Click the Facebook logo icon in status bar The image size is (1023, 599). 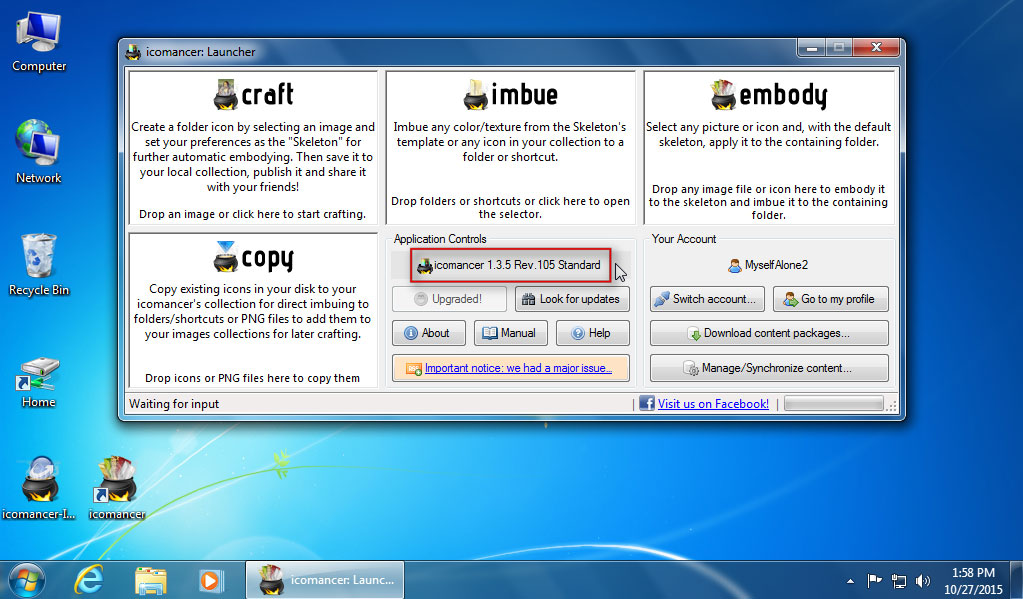(x=647, y=403)
